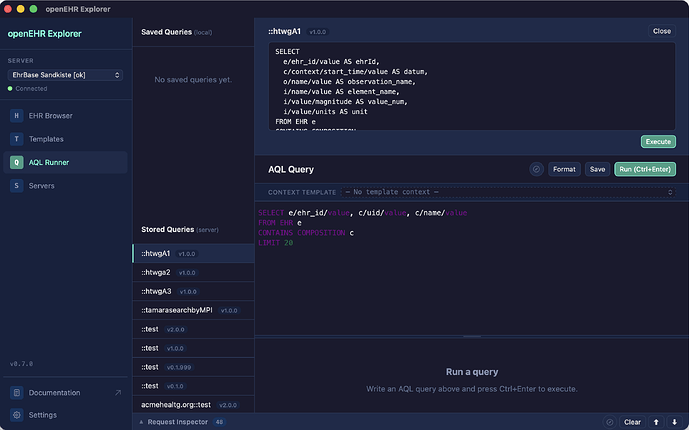Click the Documentation book icon
The width and height of the screenshot is (689, 430).
pyautogui.click(x=17, y=393)
